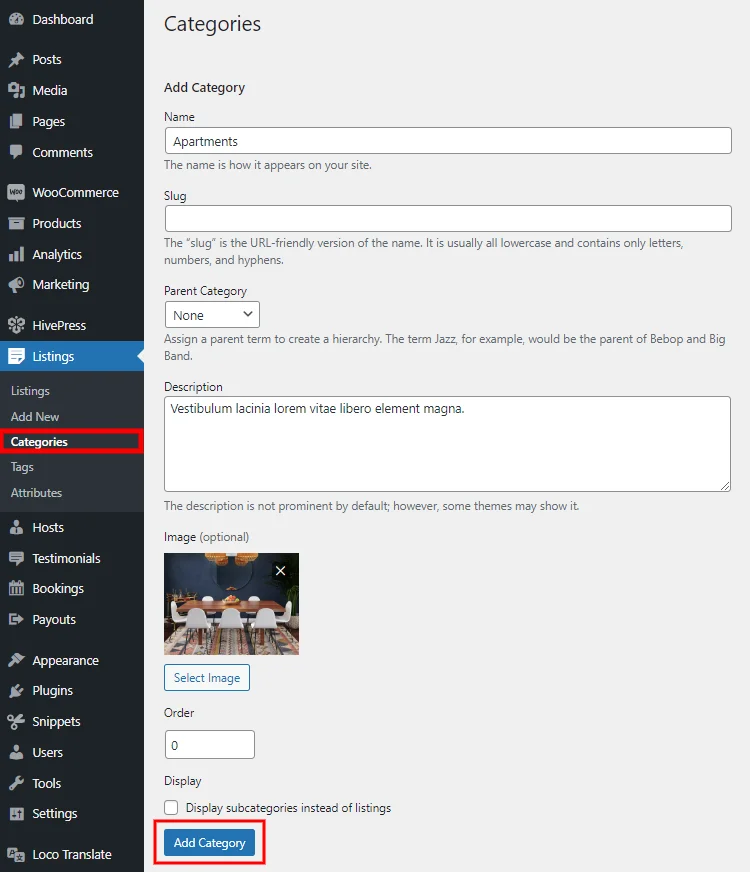Click the Add Category button
750x872 pixels.
pos(209,843)
